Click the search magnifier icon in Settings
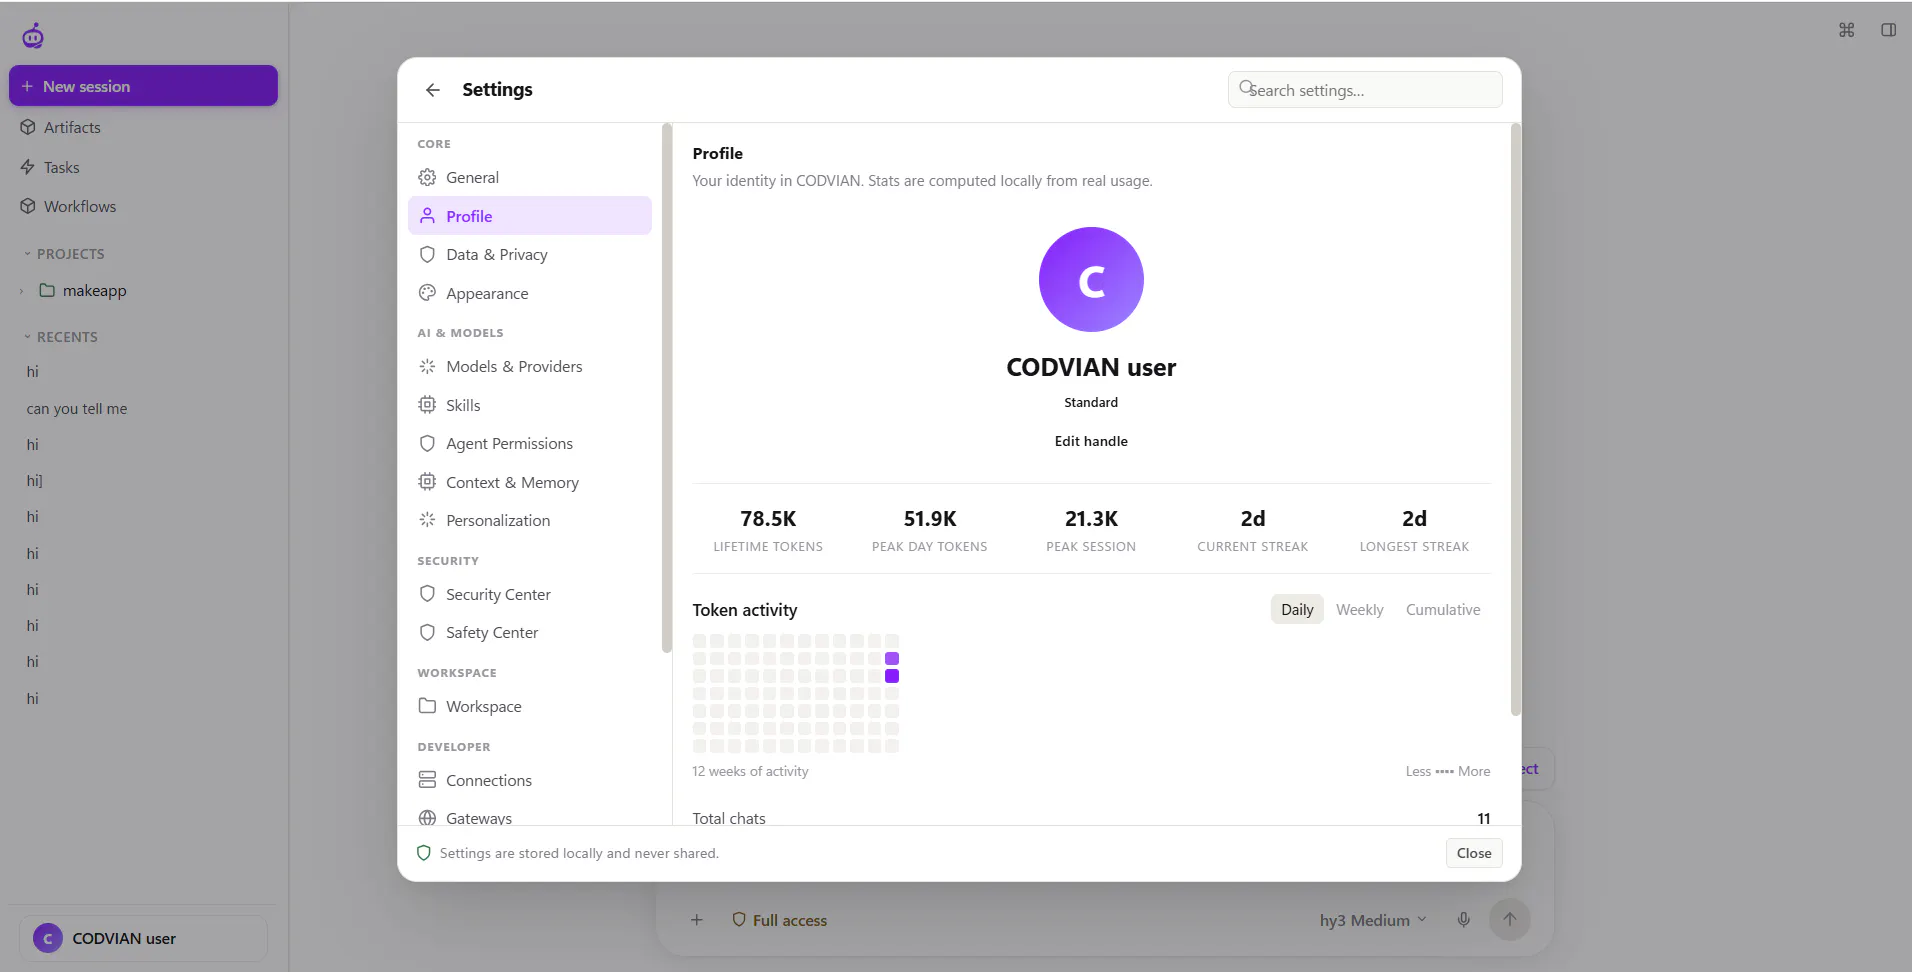 click(x=1247, y=88)
